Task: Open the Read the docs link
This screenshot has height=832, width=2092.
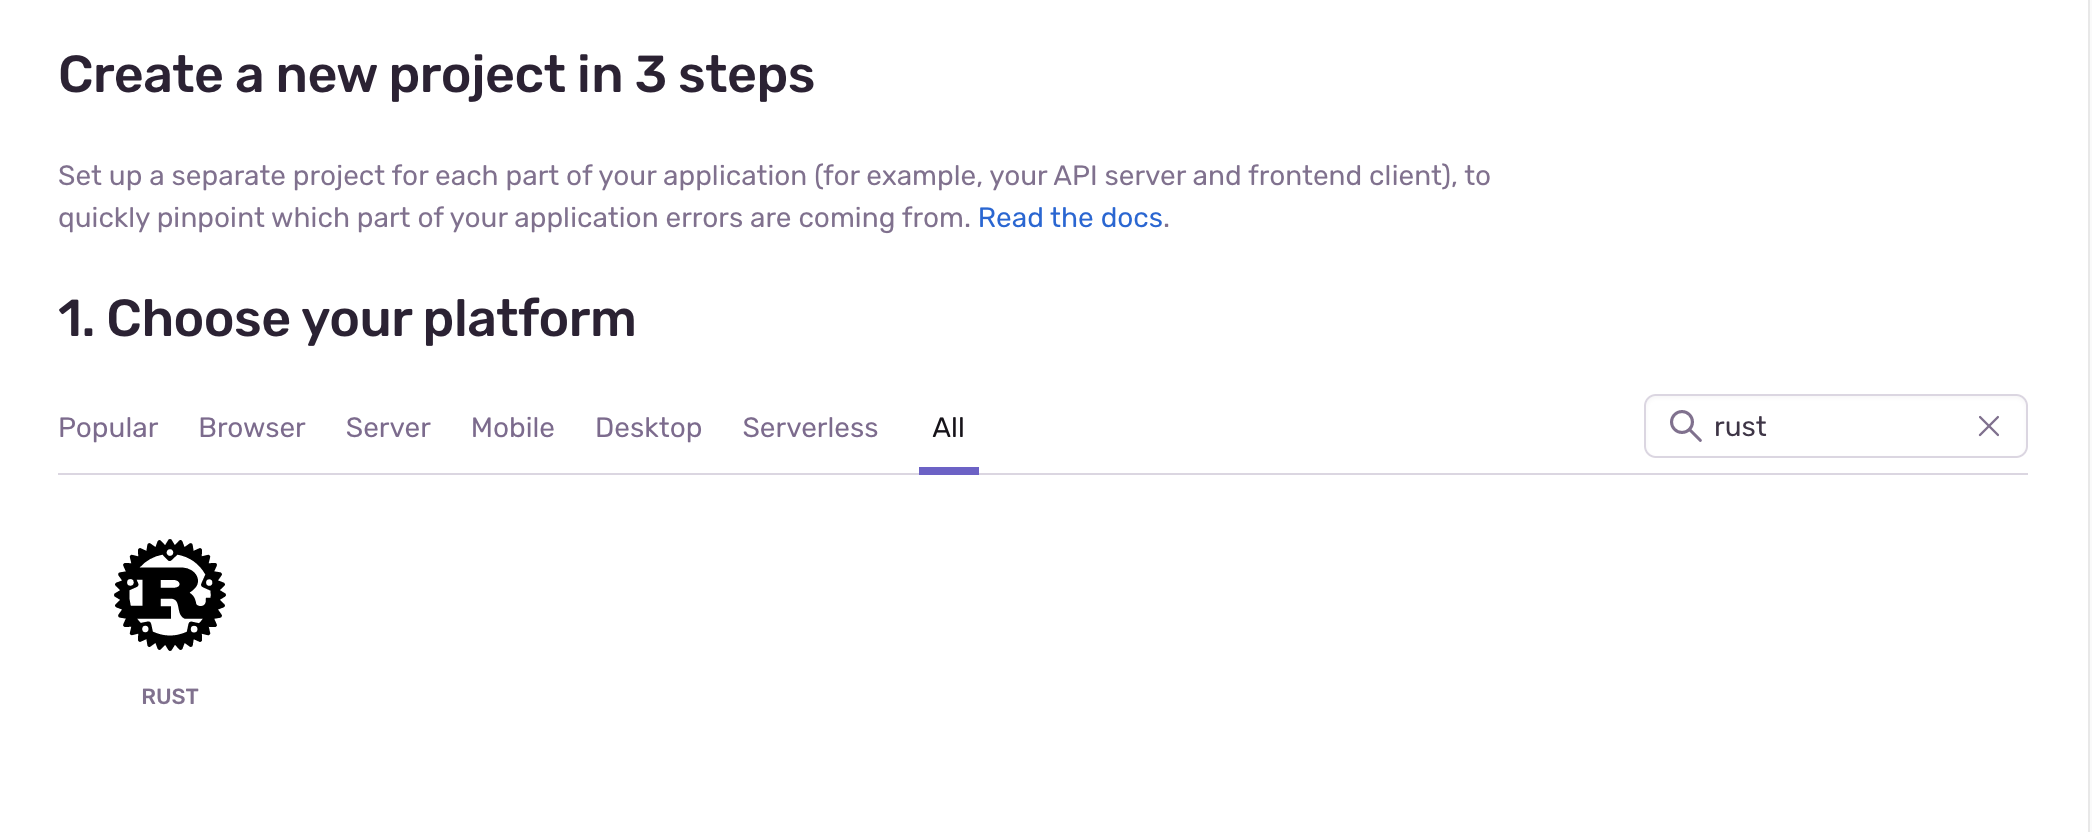Action: [1070, 218]
